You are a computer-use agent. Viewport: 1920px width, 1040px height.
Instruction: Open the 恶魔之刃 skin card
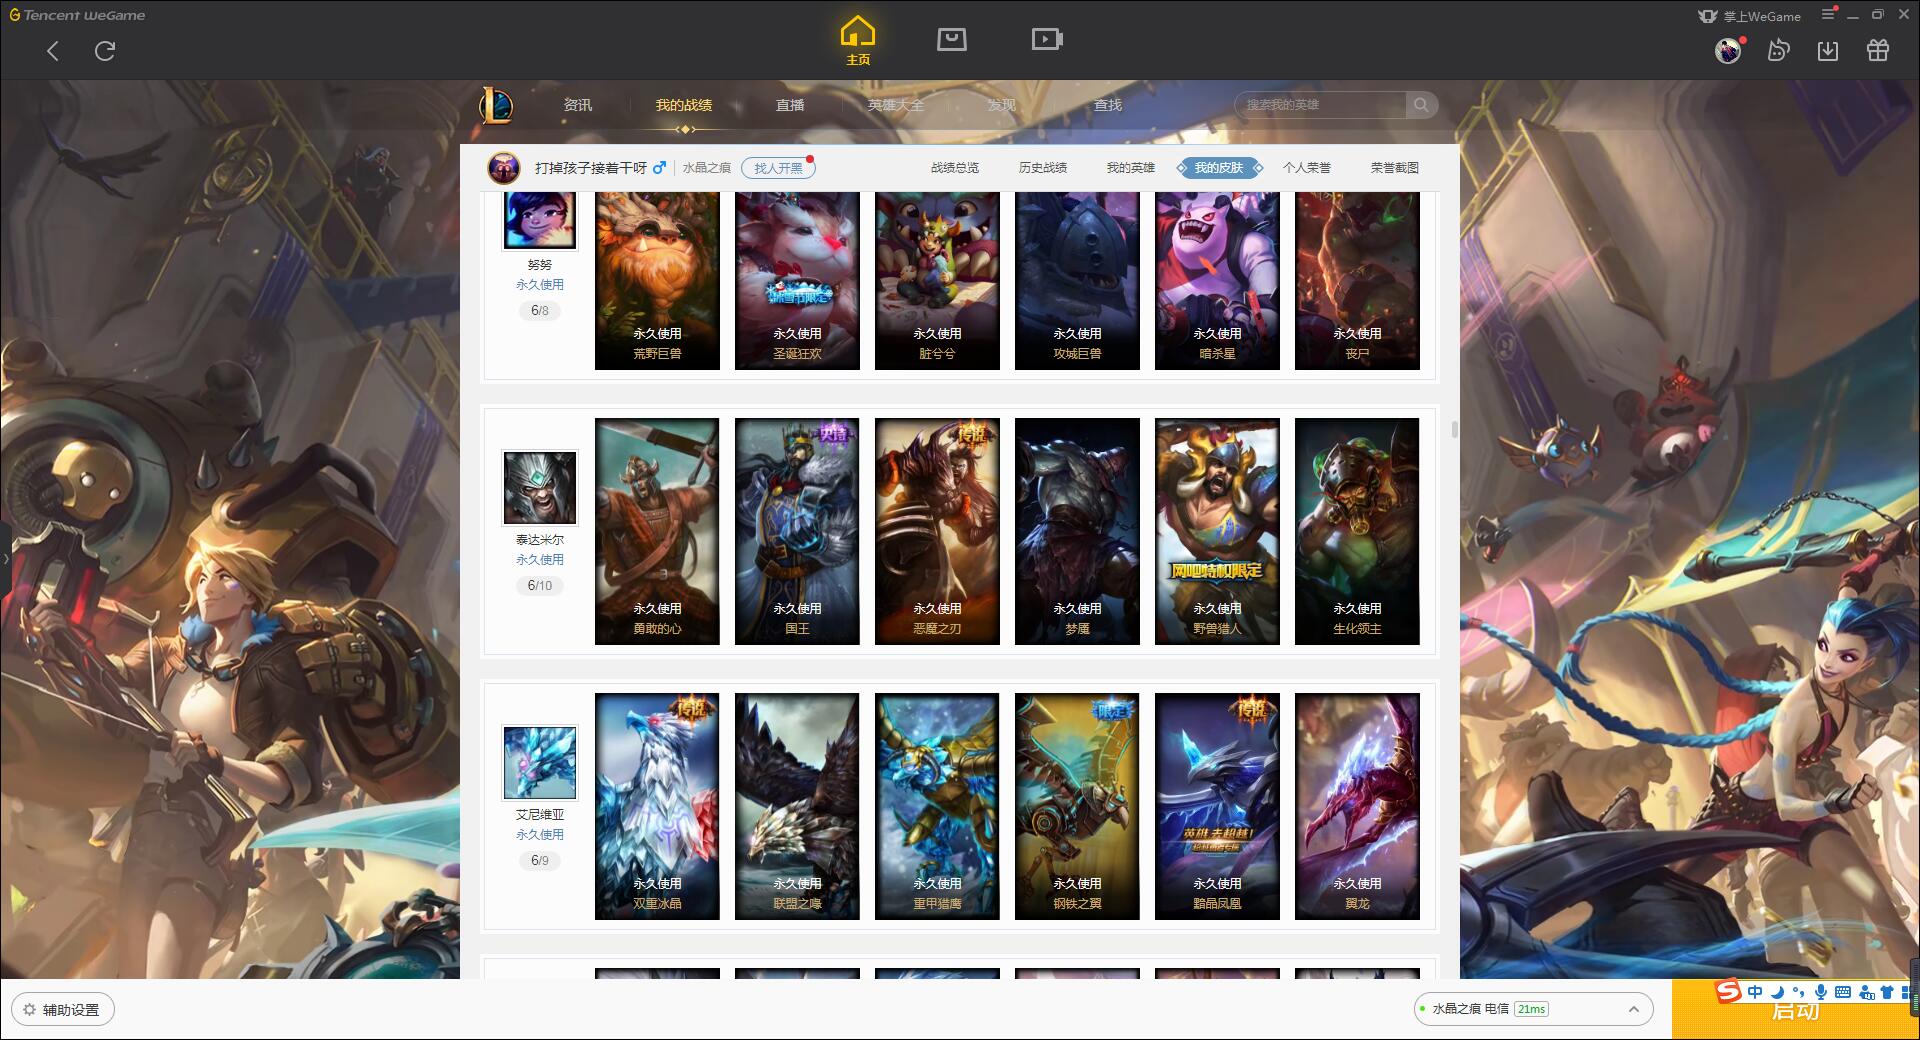click(937, 531)
